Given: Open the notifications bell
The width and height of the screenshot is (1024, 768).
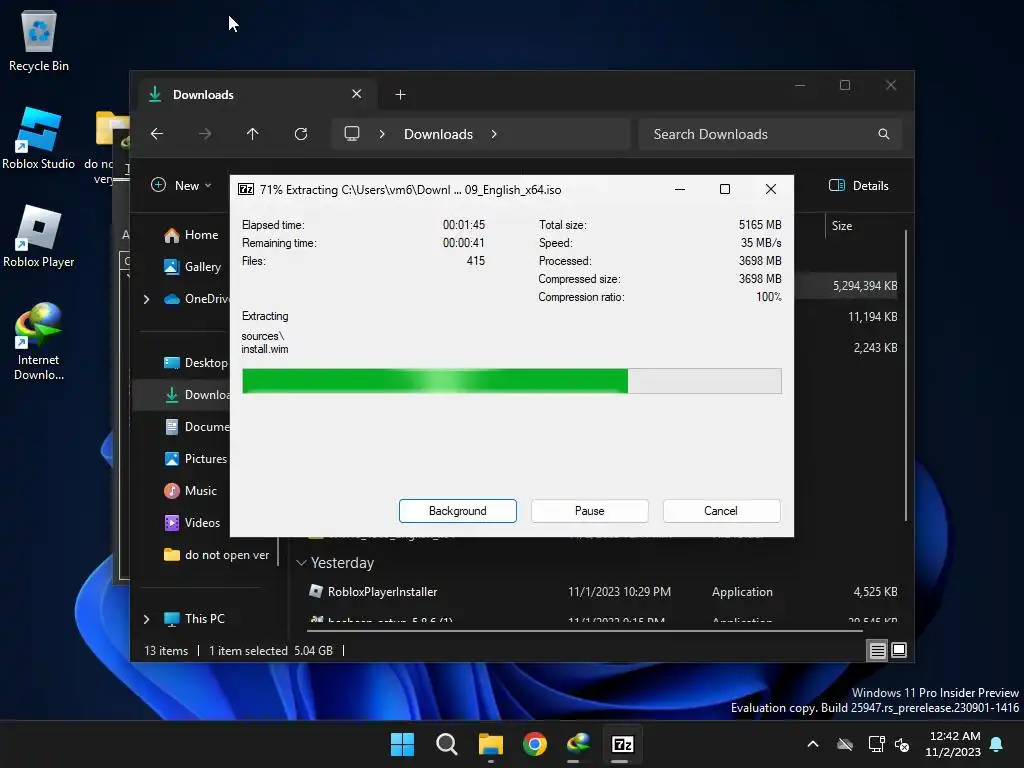Looking at the screenshot, I should tap(997, 744).
